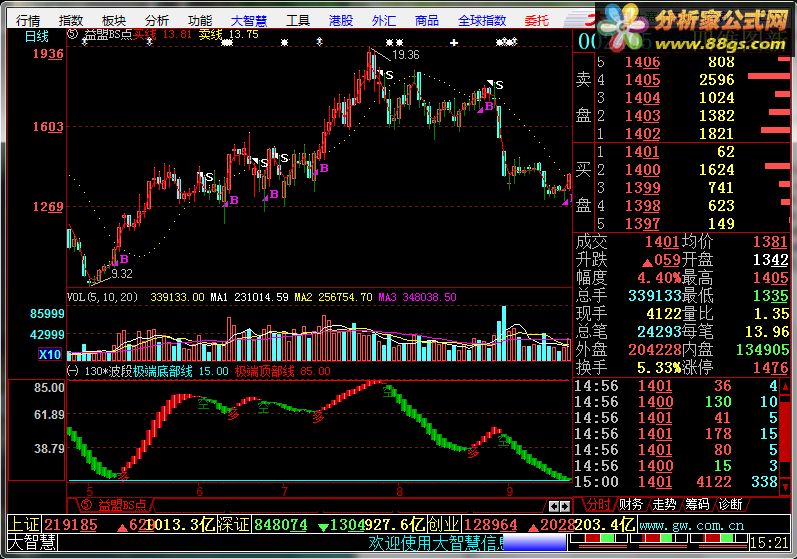Click the right scroll arrow beside indicator tabs
797x559 pixels.
565,506
